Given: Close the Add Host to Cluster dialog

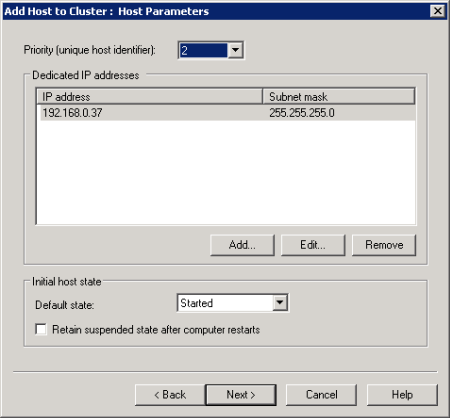Looking at the screenshot, I should (x=438, y=11).
